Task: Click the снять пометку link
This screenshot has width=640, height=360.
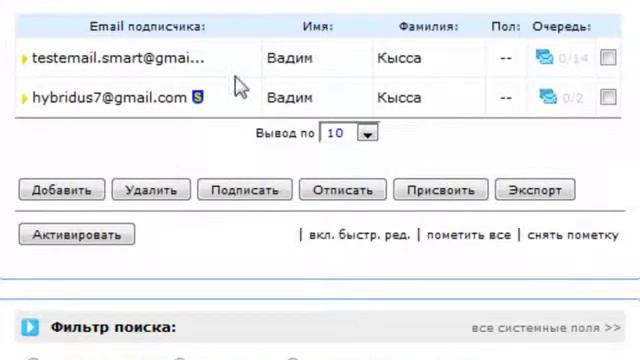Action: 573,235
